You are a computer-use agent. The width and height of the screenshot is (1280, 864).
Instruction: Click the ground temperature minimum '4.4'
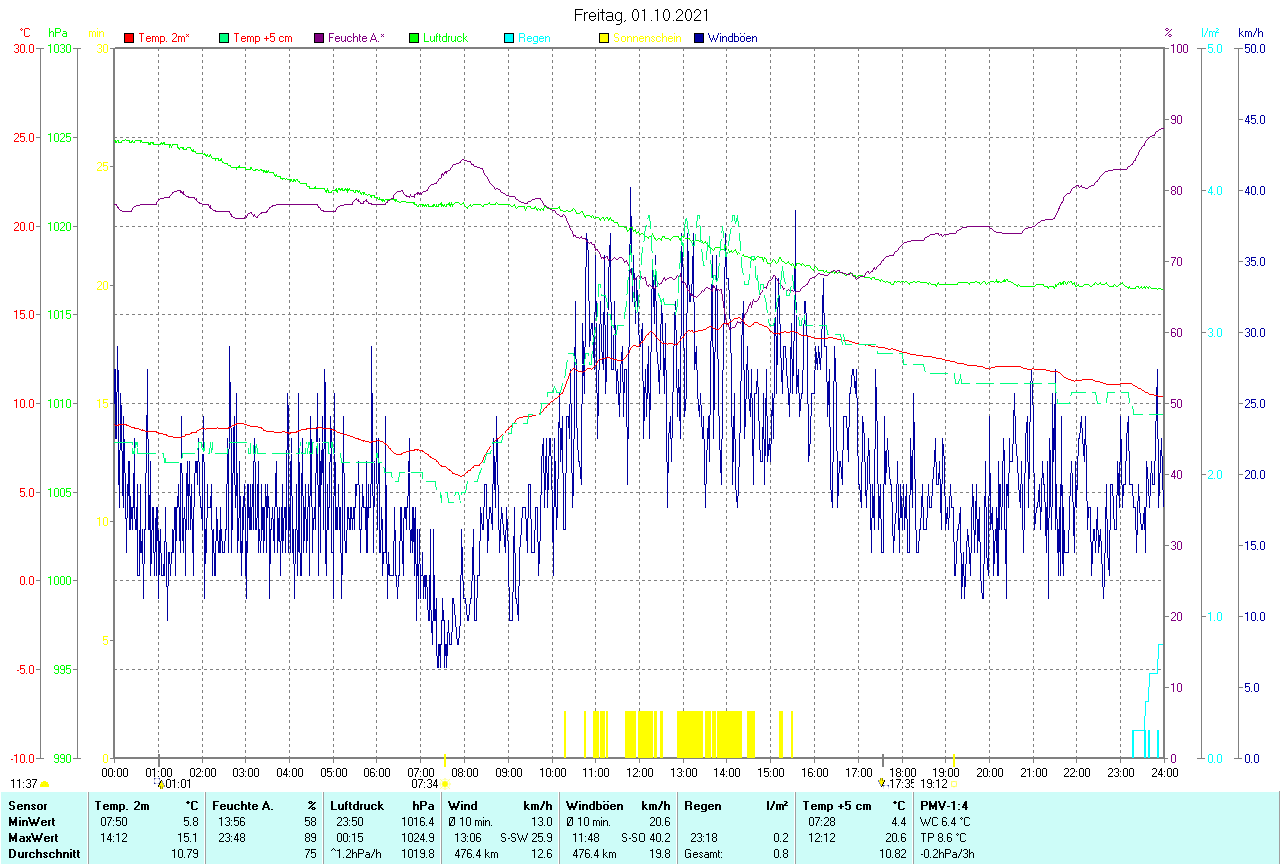click(897, 822)
